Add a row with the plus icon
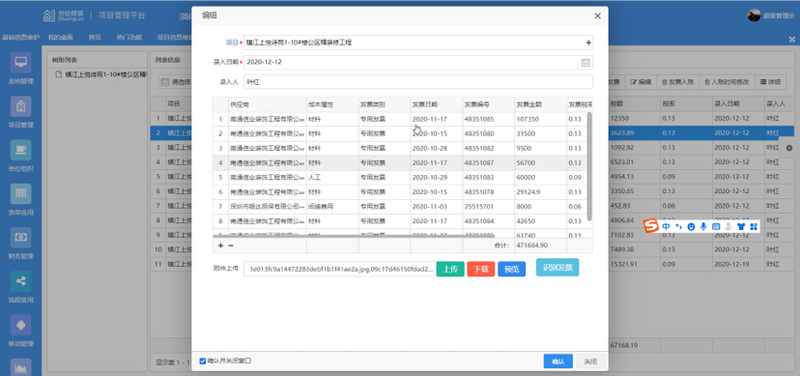Screen dimensions: 800x376 coord(220,245)
